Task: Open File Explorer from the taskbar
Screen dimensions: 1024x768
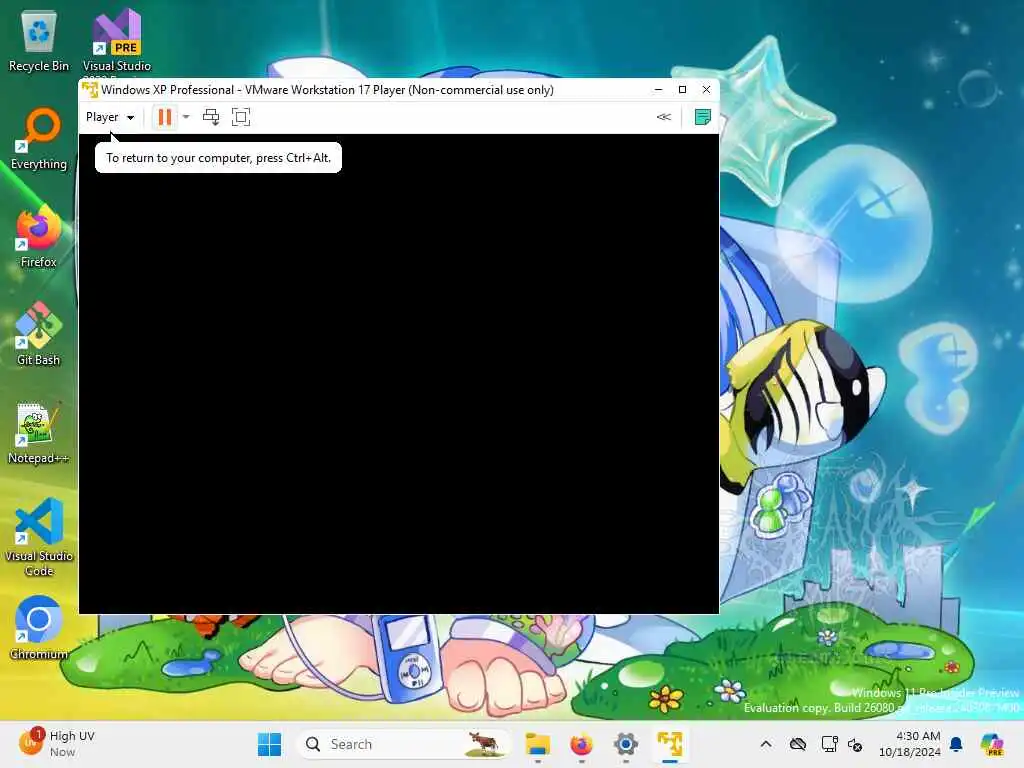Action: point(538,744)
